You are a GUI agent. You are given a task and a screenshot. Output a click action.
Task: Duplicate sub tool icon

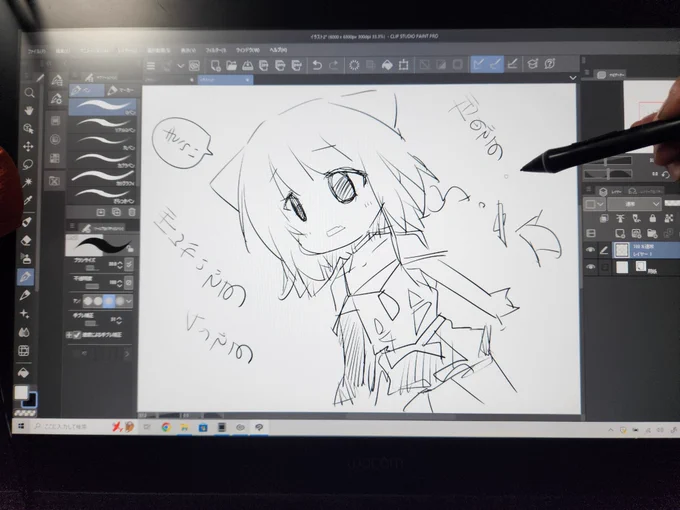[x=116, y=212]
